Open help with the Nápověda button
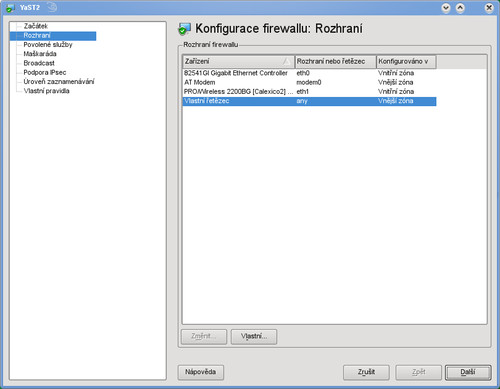Viewport: 500px width, 389px height. (x=201, y=372)
